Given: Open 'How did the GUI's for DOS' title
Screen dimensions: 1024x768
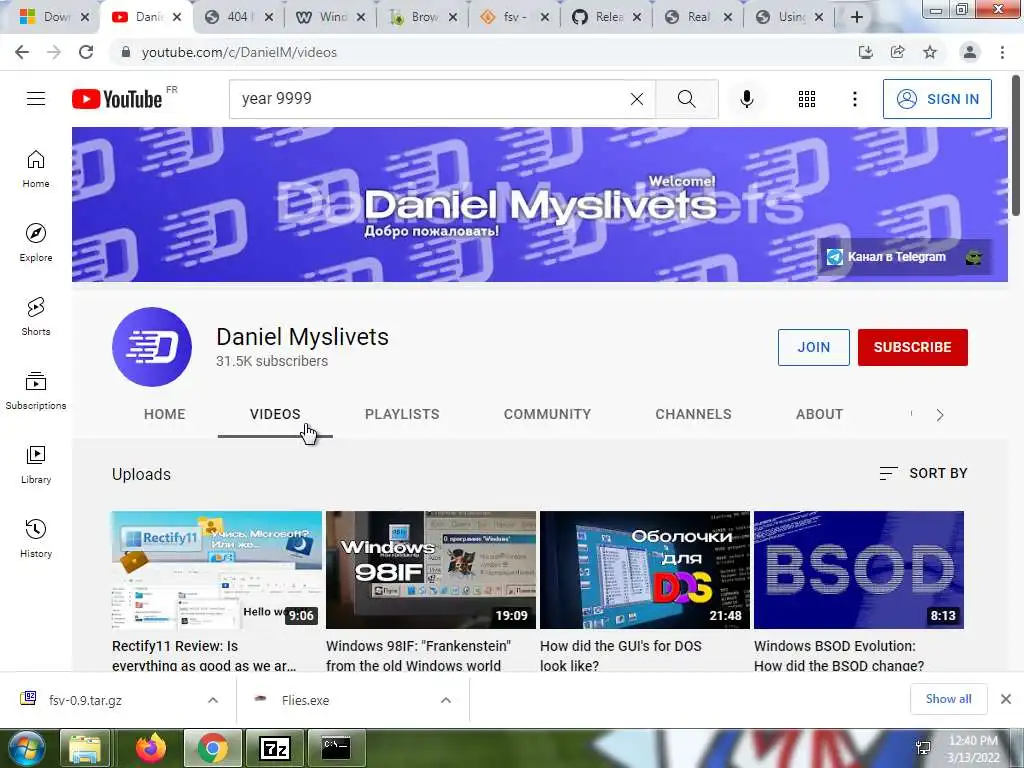Looking at the screenshot, I should 620,656.
